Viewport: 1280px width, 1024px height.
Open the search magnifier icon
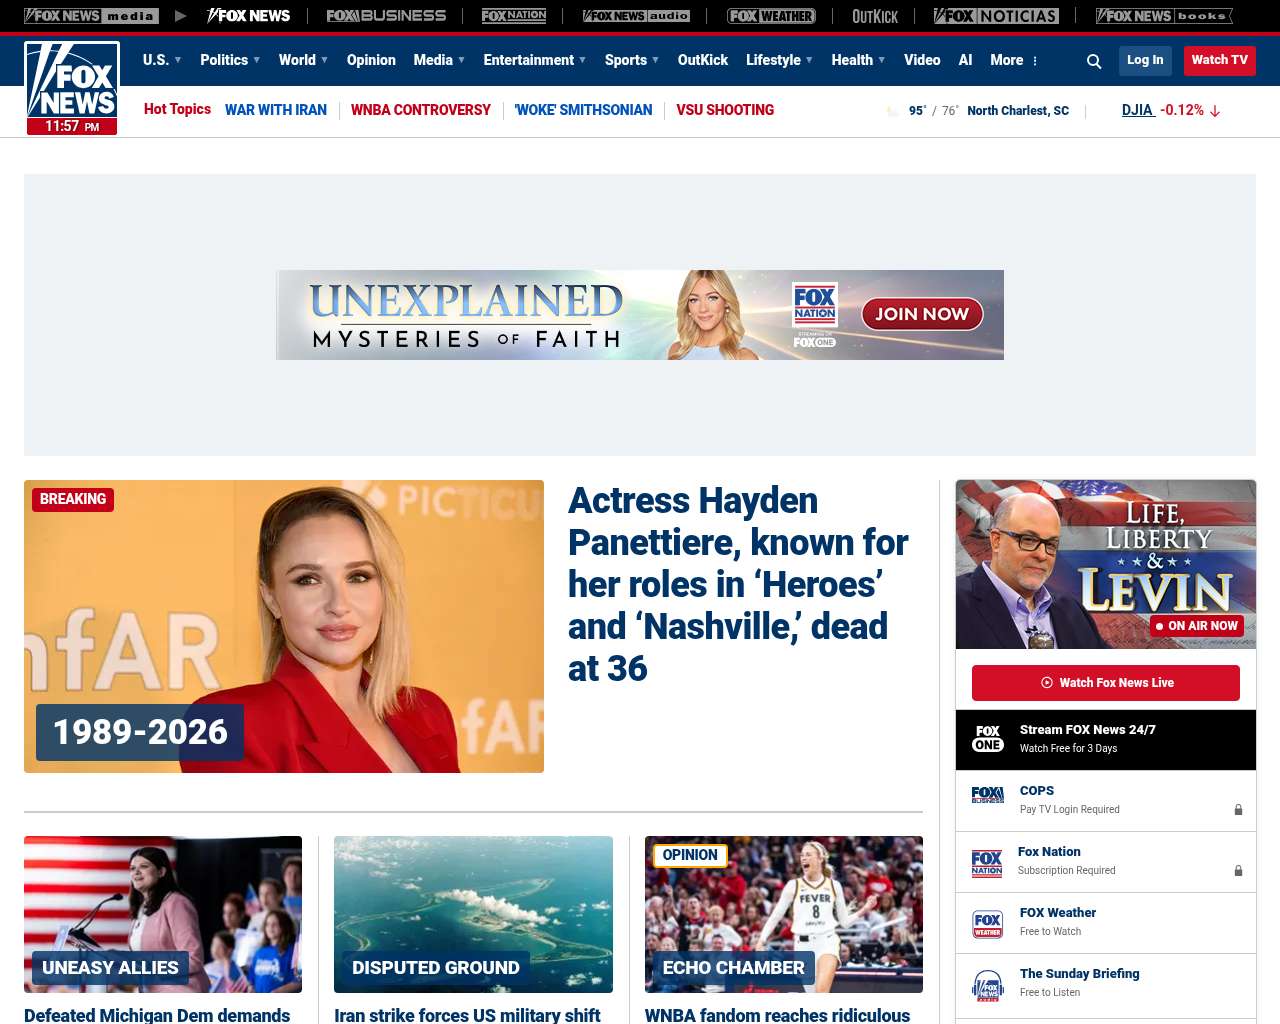pos(1094,61)
